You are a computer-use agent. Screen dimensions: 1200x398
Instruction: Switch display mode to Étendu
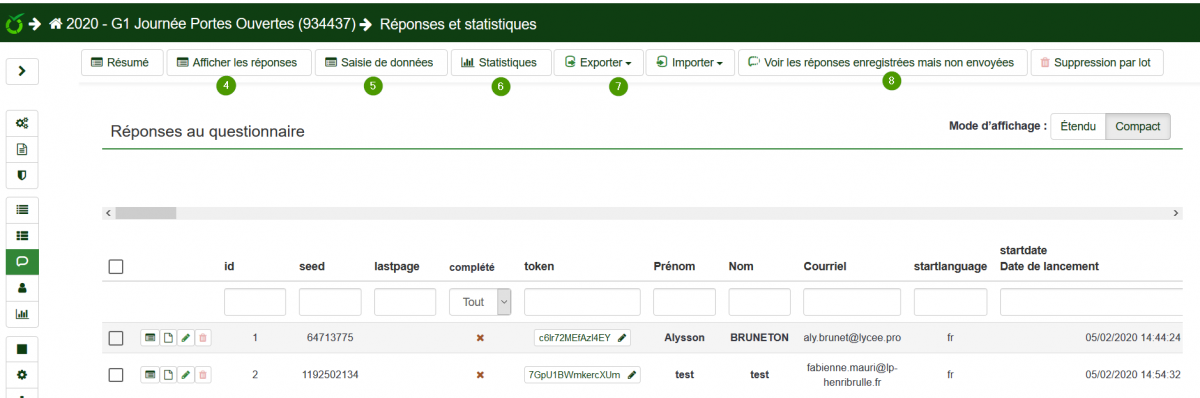pyautogui.click(x=1078, y=127)
